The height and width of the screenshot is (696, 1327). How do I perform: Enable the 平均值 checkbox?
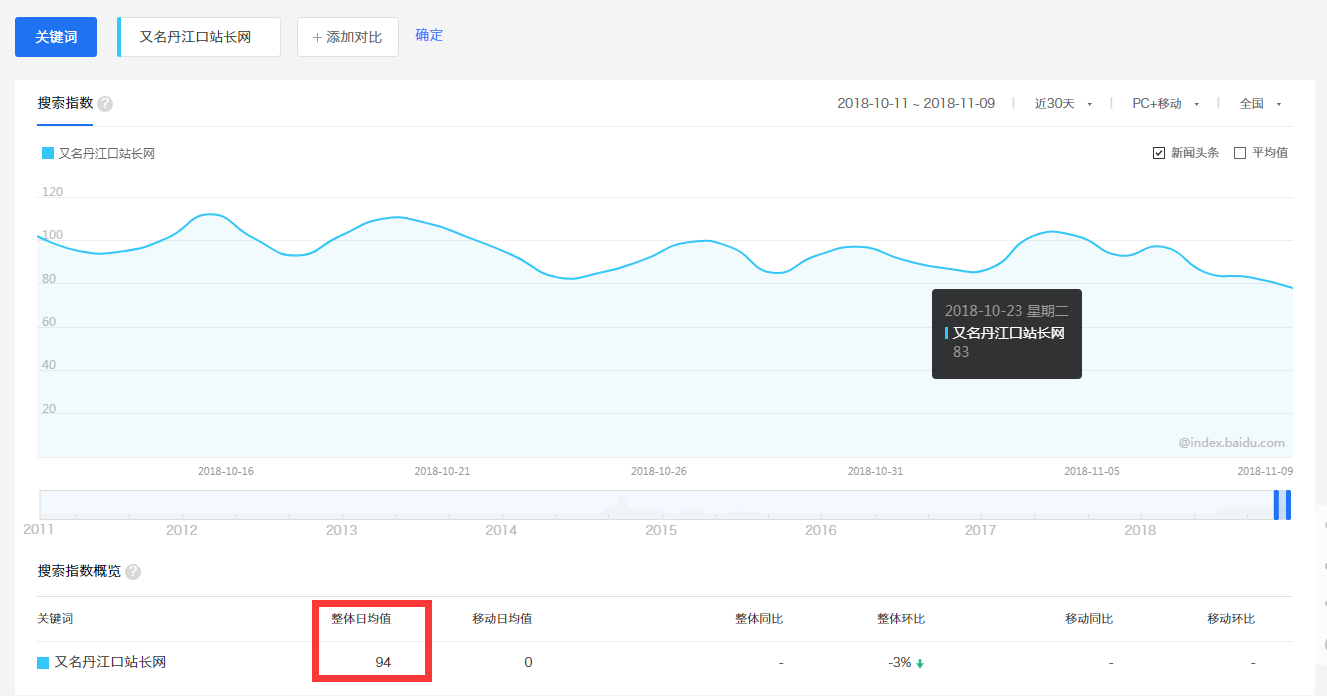click(1240, 153)
